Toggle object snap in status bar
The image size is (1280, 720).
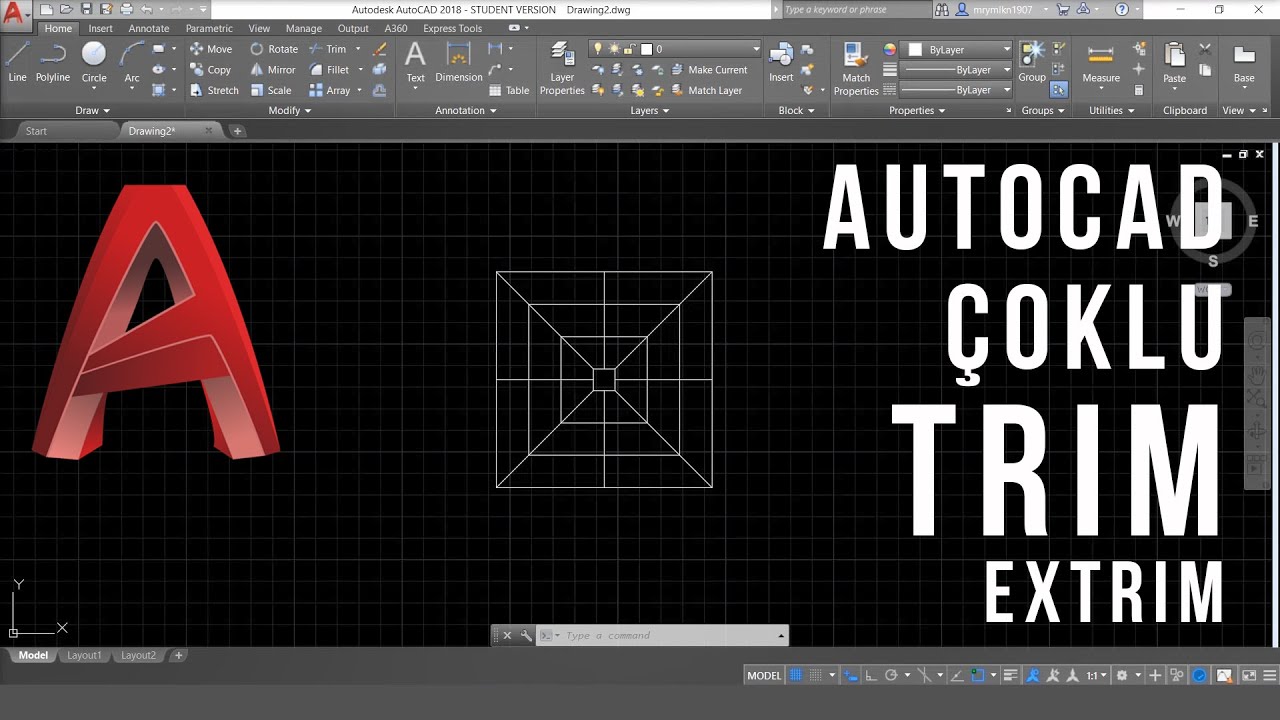coord(979,675)
